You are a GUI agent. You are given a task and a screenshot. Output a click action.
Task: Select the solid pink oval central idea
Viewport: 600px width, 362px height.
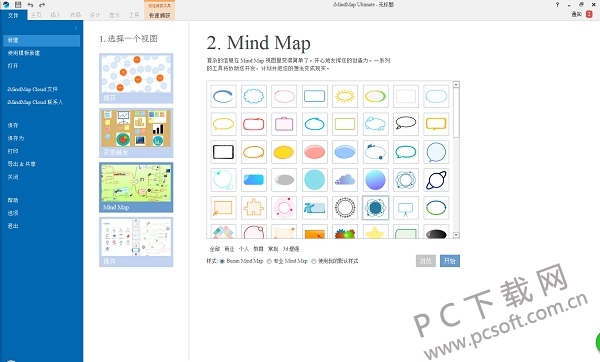pyautogui.click(x=315, y=152)
